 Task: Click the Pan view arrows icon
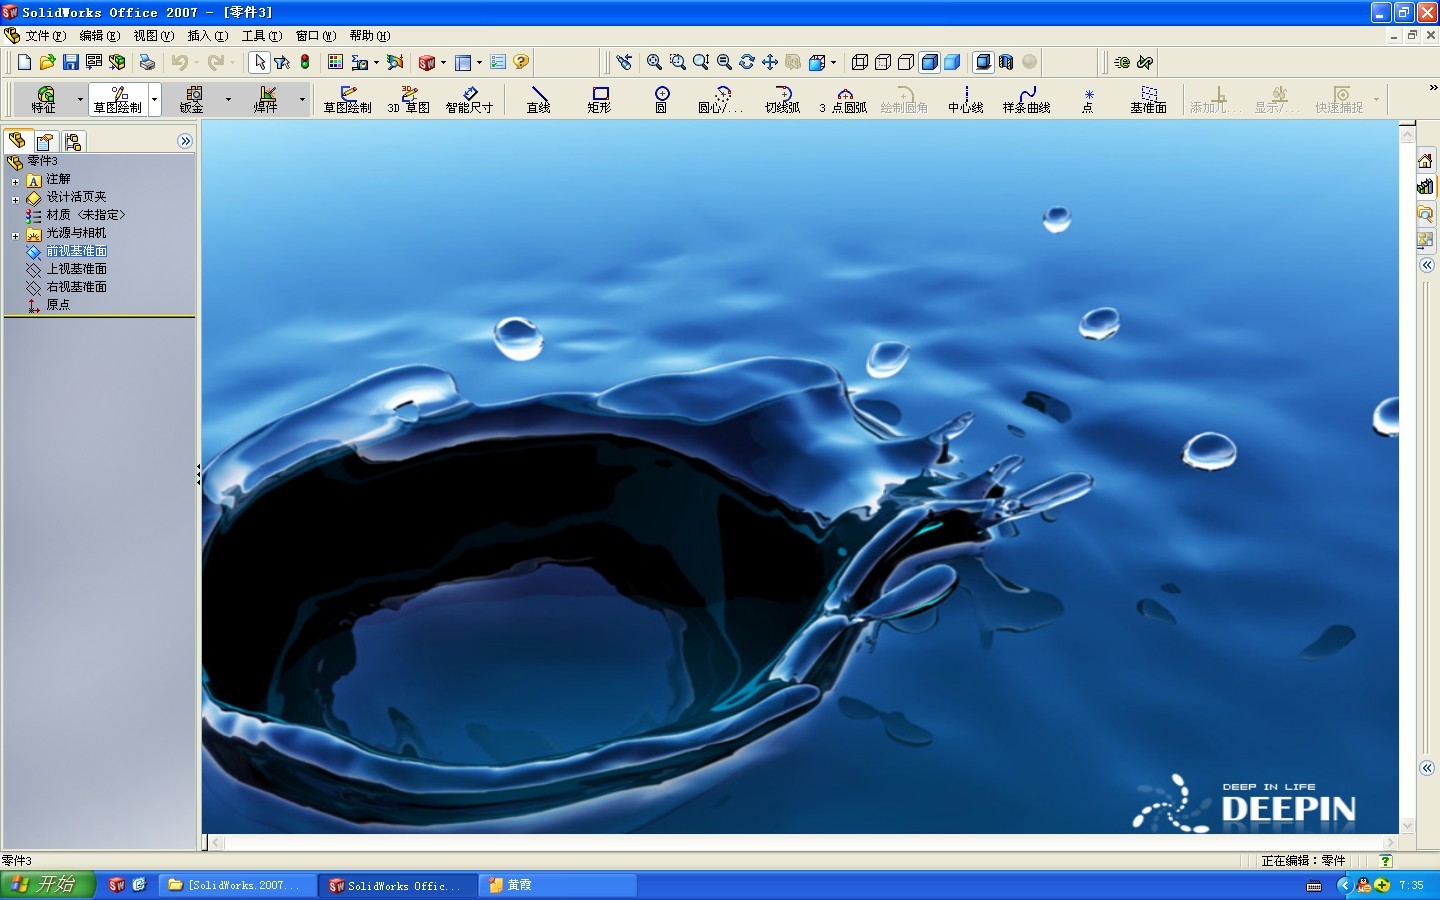click(x=770, y=62)
